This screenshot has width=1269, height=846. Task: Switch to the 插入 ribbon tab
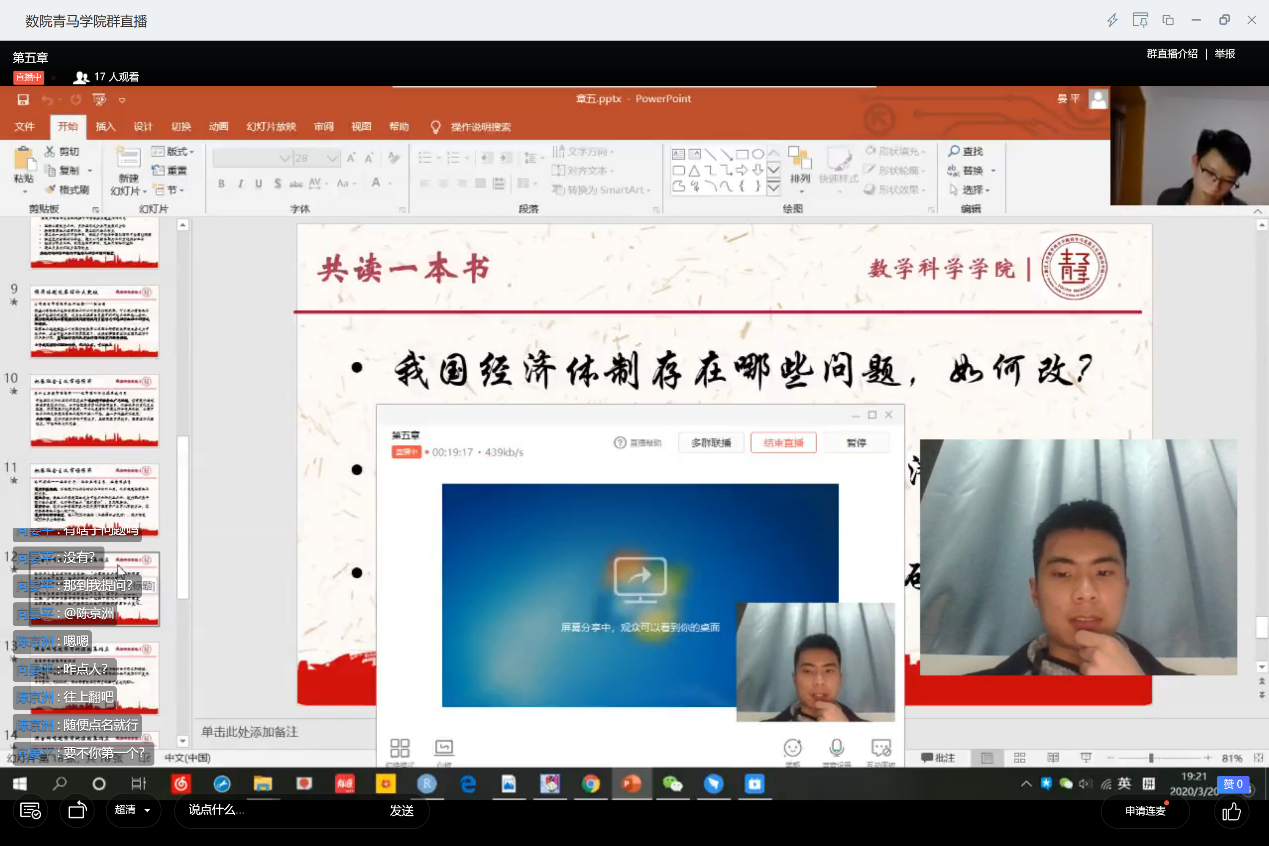click(105, 127)
